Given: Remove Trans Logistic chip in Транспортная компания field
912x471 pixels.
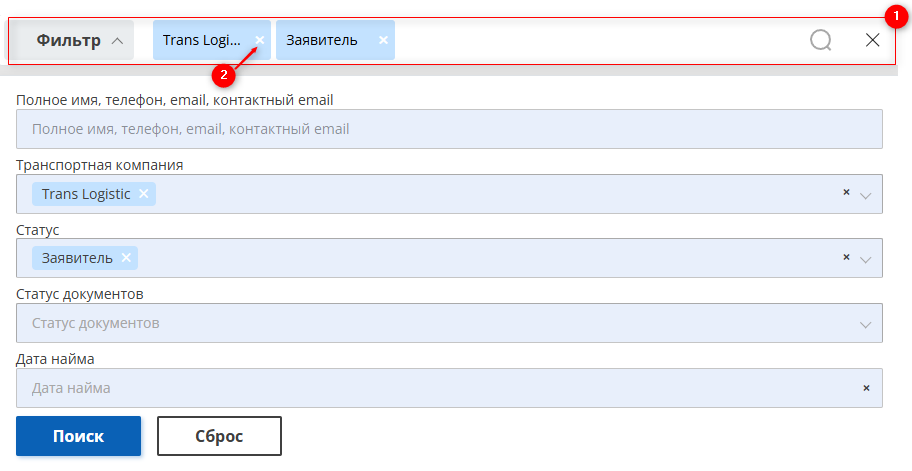Looking at the screenshot, I should 144,194.
